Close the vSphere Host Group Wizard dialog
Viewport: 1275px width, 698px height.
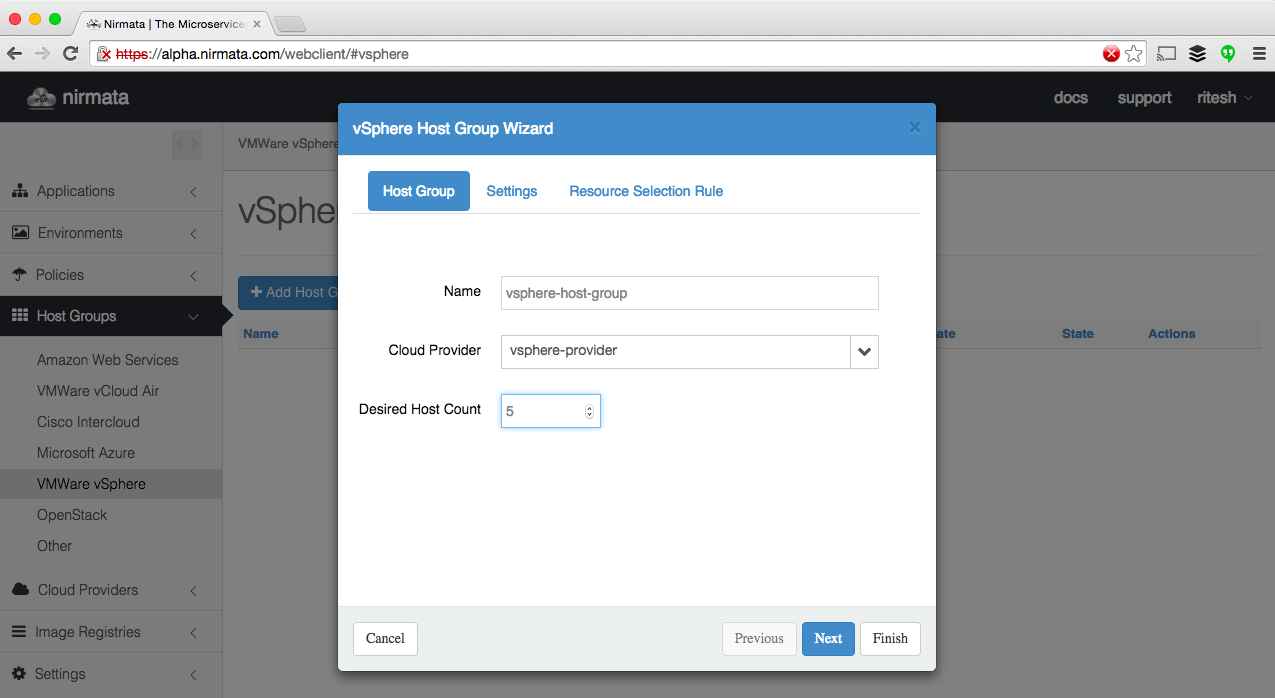point(914,128)
